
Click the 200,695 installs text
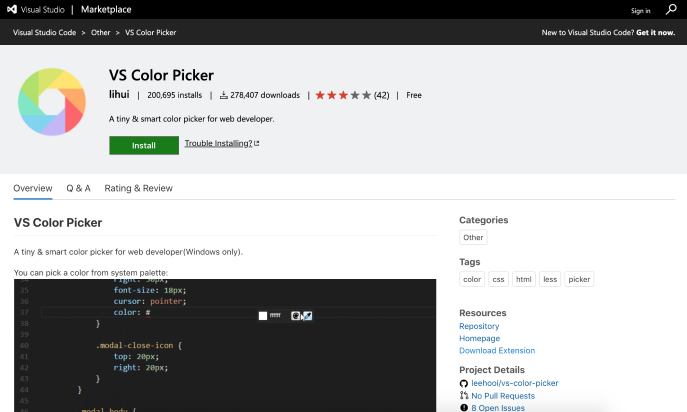click(174, 95)
